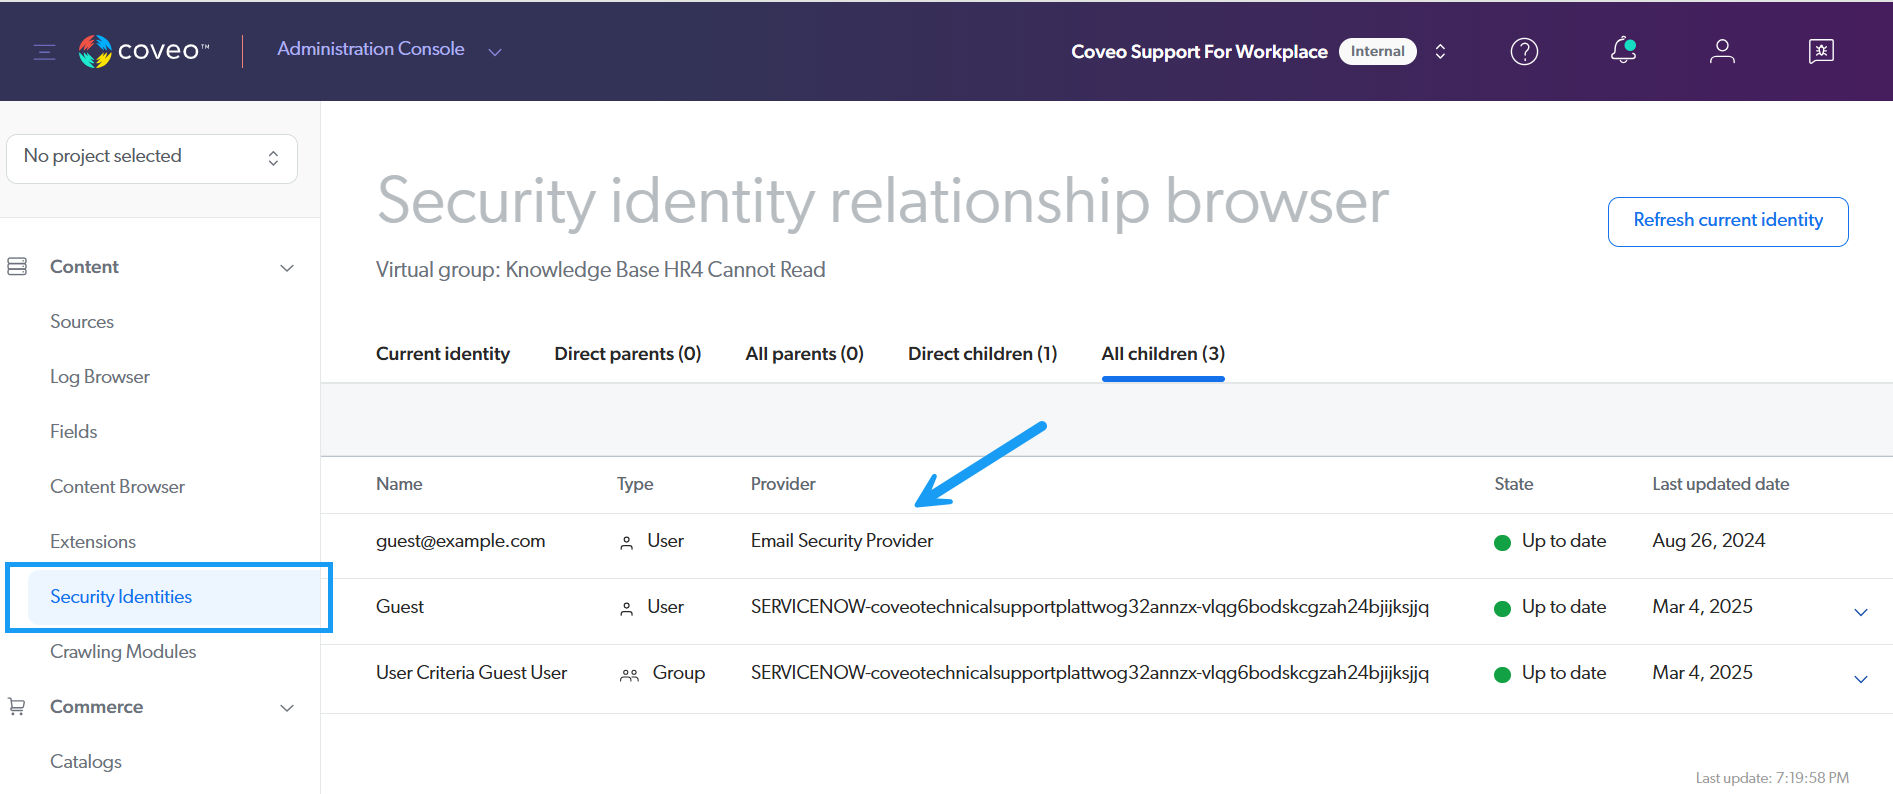The height and width of the screenshot is (794, 1893).
Task: Click the Aug 26, 2024 date cell
Action: click(x=1709, y=541)
